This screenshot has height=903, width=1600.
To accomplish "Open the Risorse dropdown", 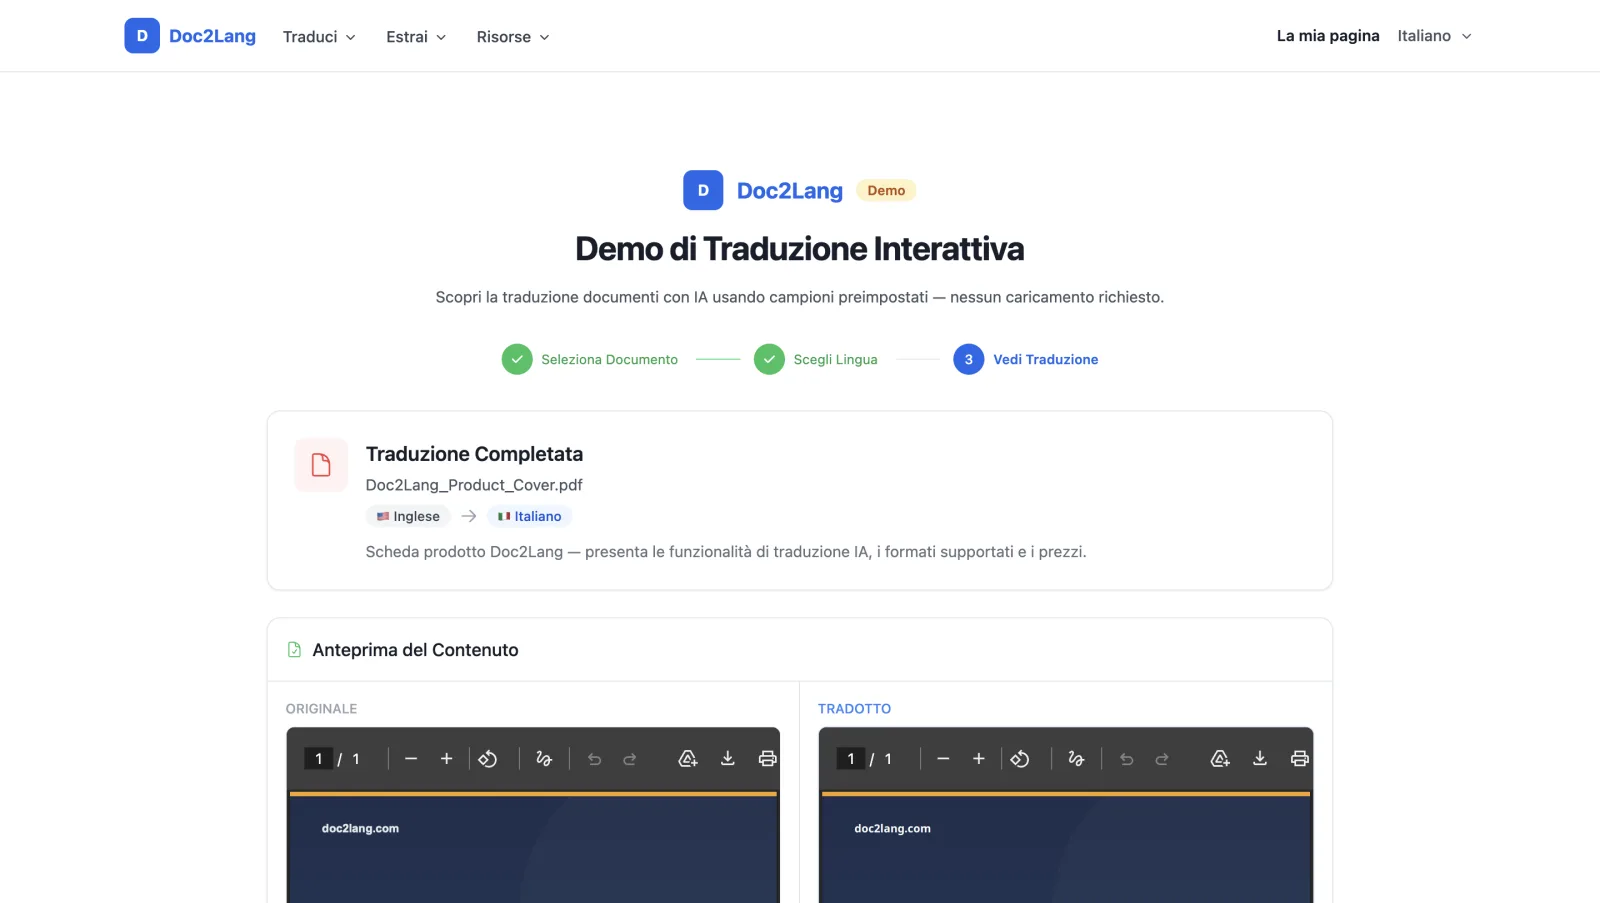I will click(513, 37).
